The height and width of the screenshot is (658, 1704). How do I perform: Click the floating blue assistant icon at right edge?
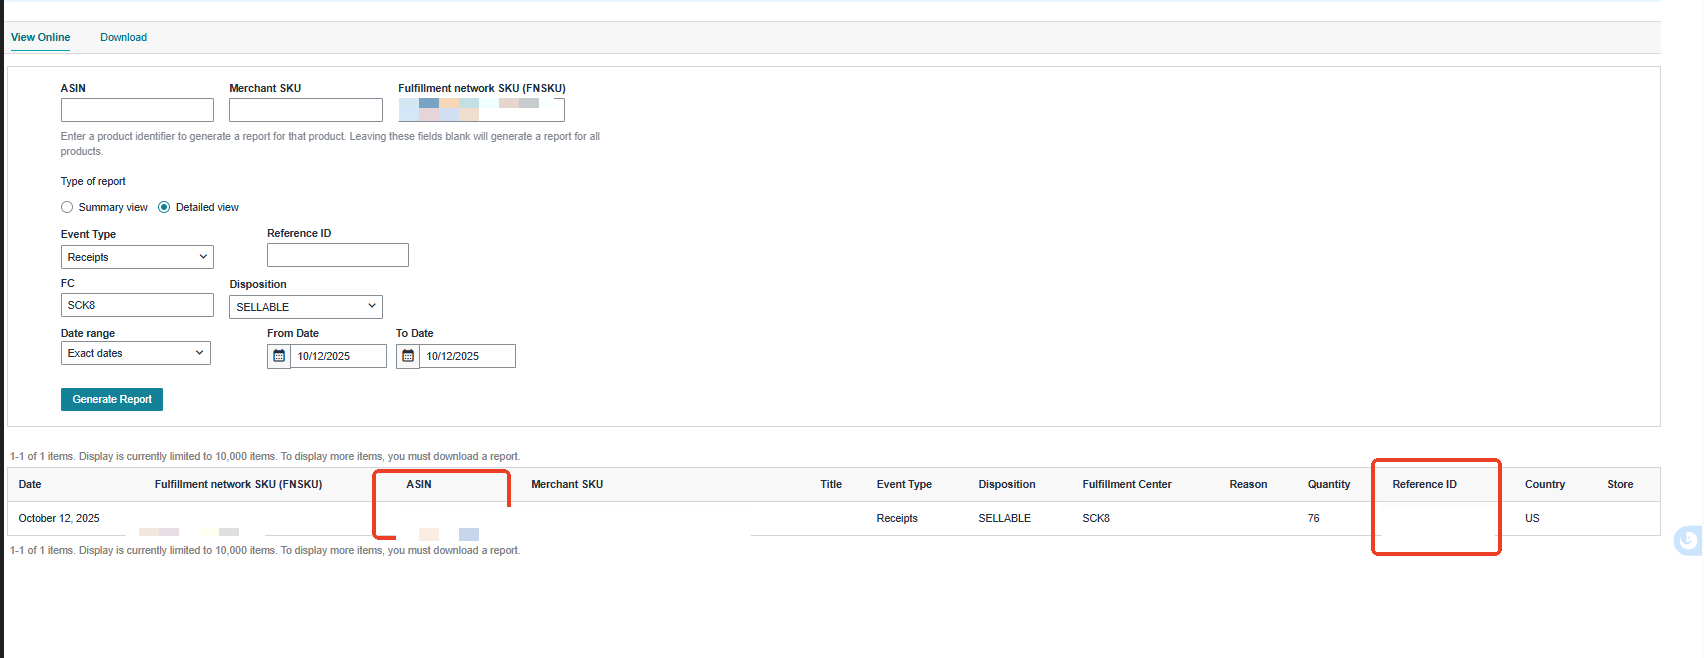[1688, 541]
